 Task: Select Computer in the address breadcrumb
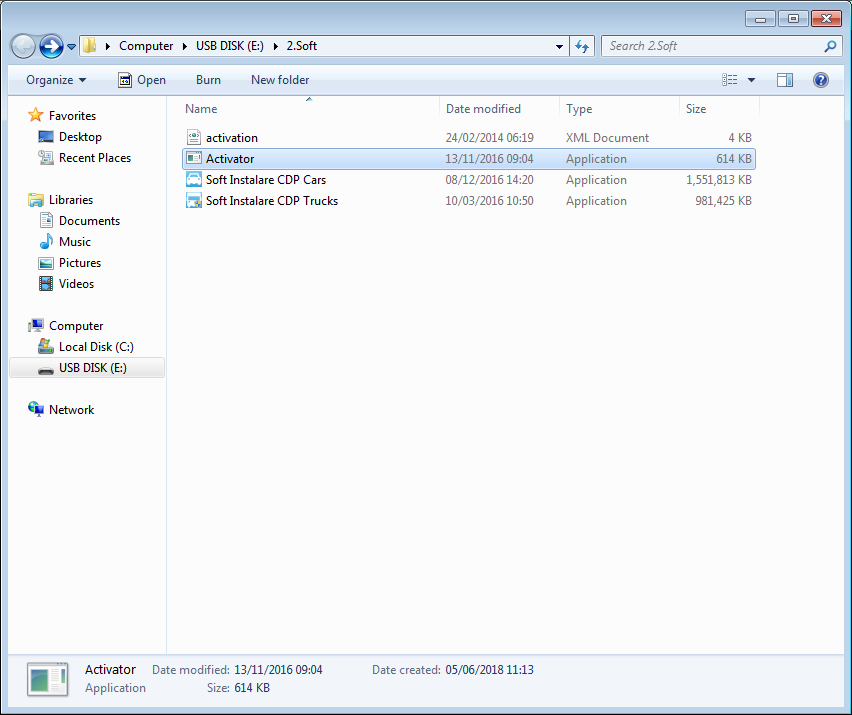(x=146, y=46)
